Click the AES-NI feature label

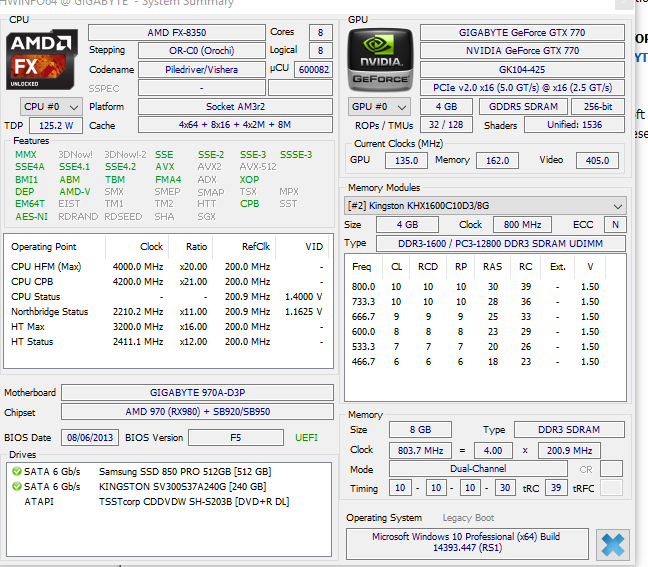click(x=31, y=217)
